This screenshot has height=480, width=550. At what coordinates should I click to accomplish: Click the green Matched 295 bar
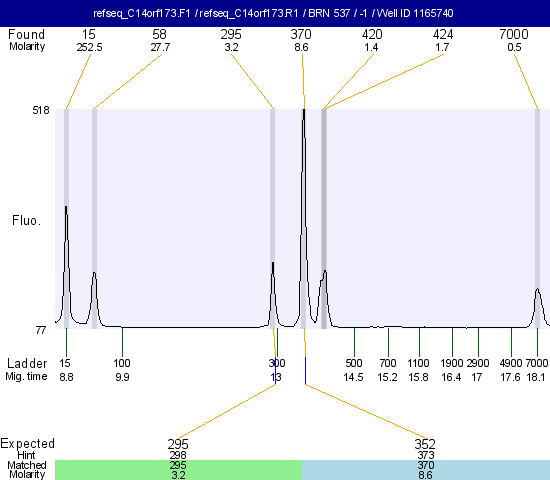[178, 470]
